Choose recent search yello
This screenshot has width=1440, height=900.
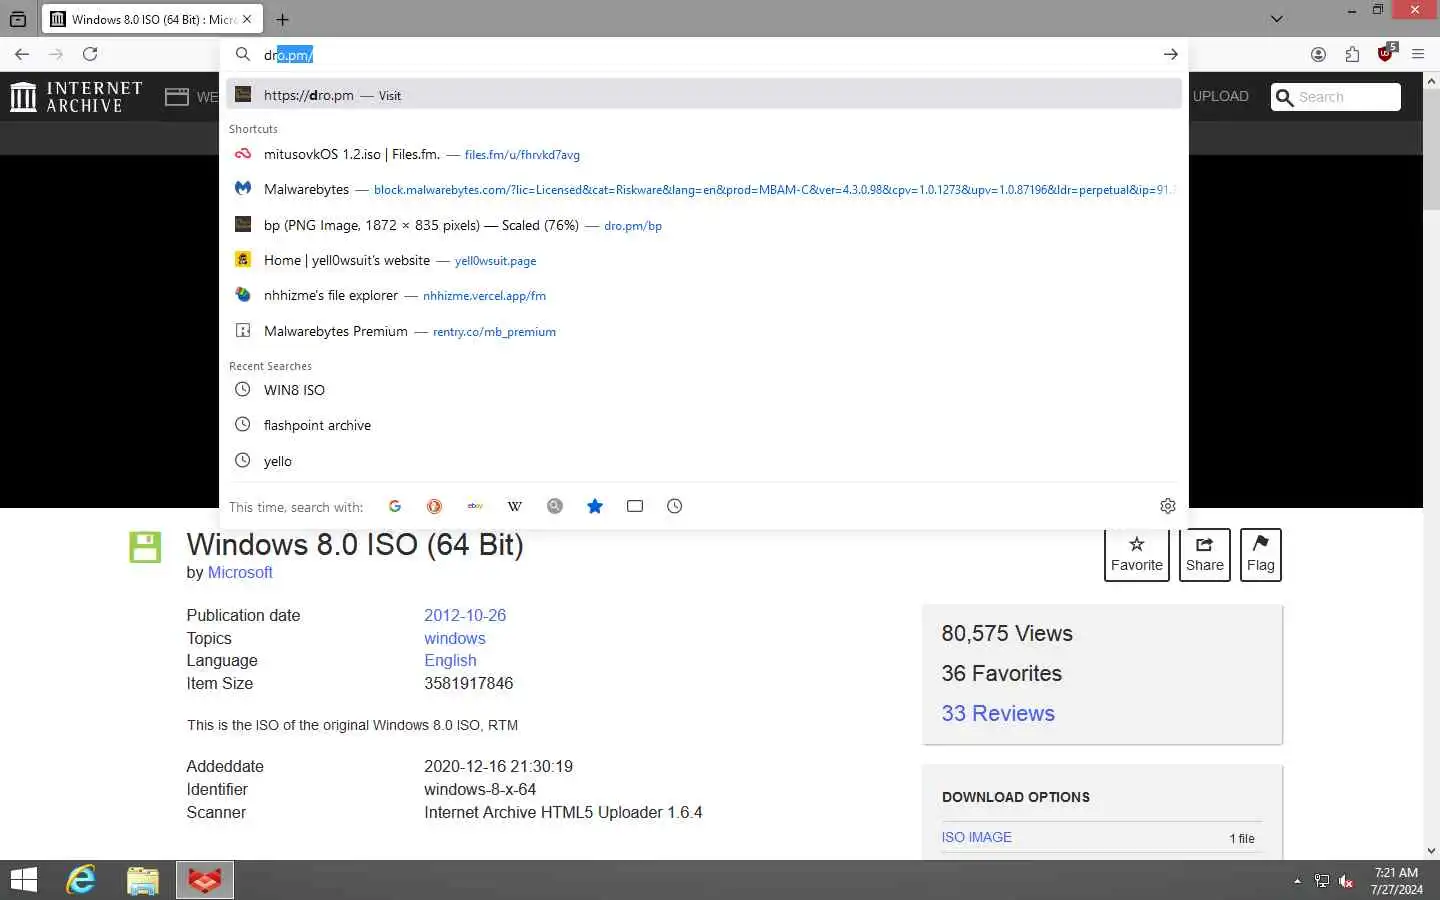704,461
